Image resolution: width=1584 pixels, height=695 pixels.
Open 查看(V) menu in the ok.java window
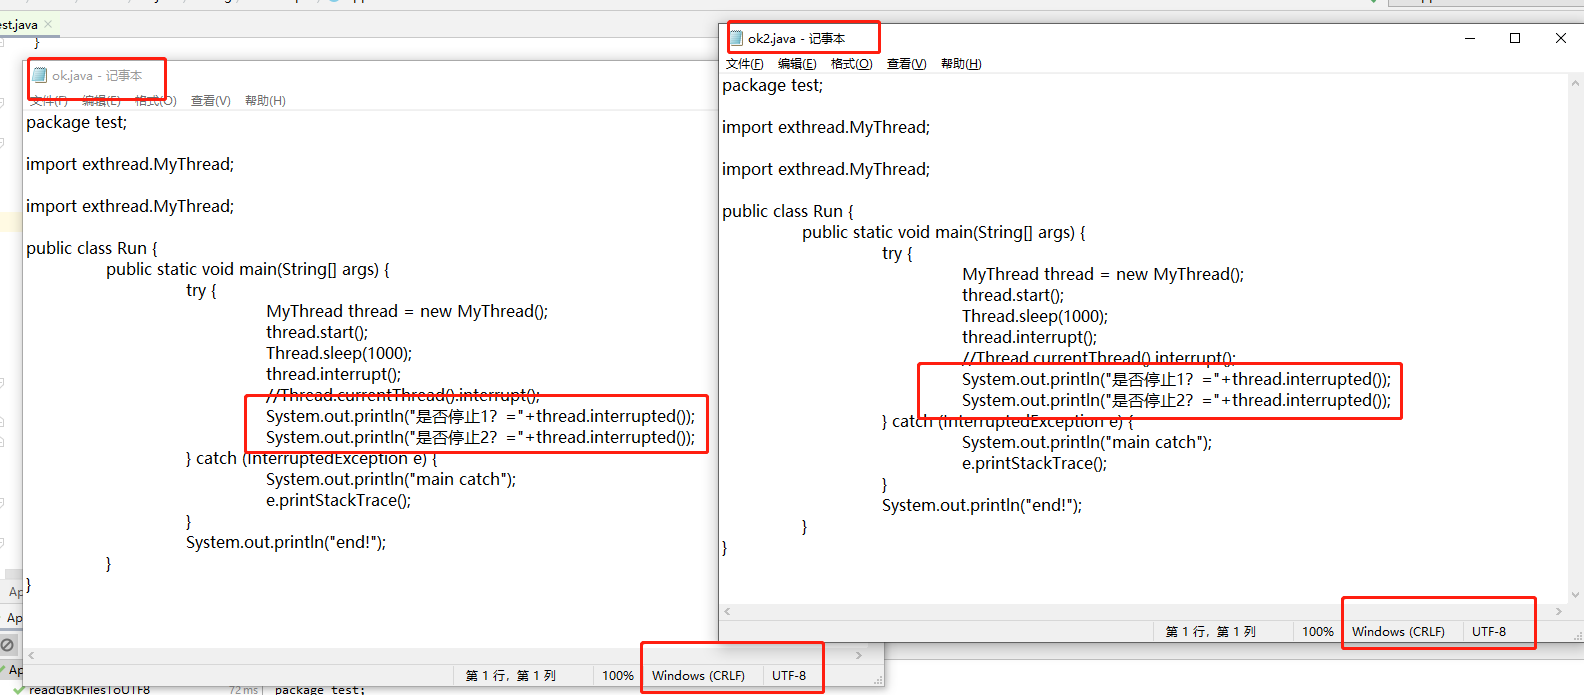(x=211, y=101)
